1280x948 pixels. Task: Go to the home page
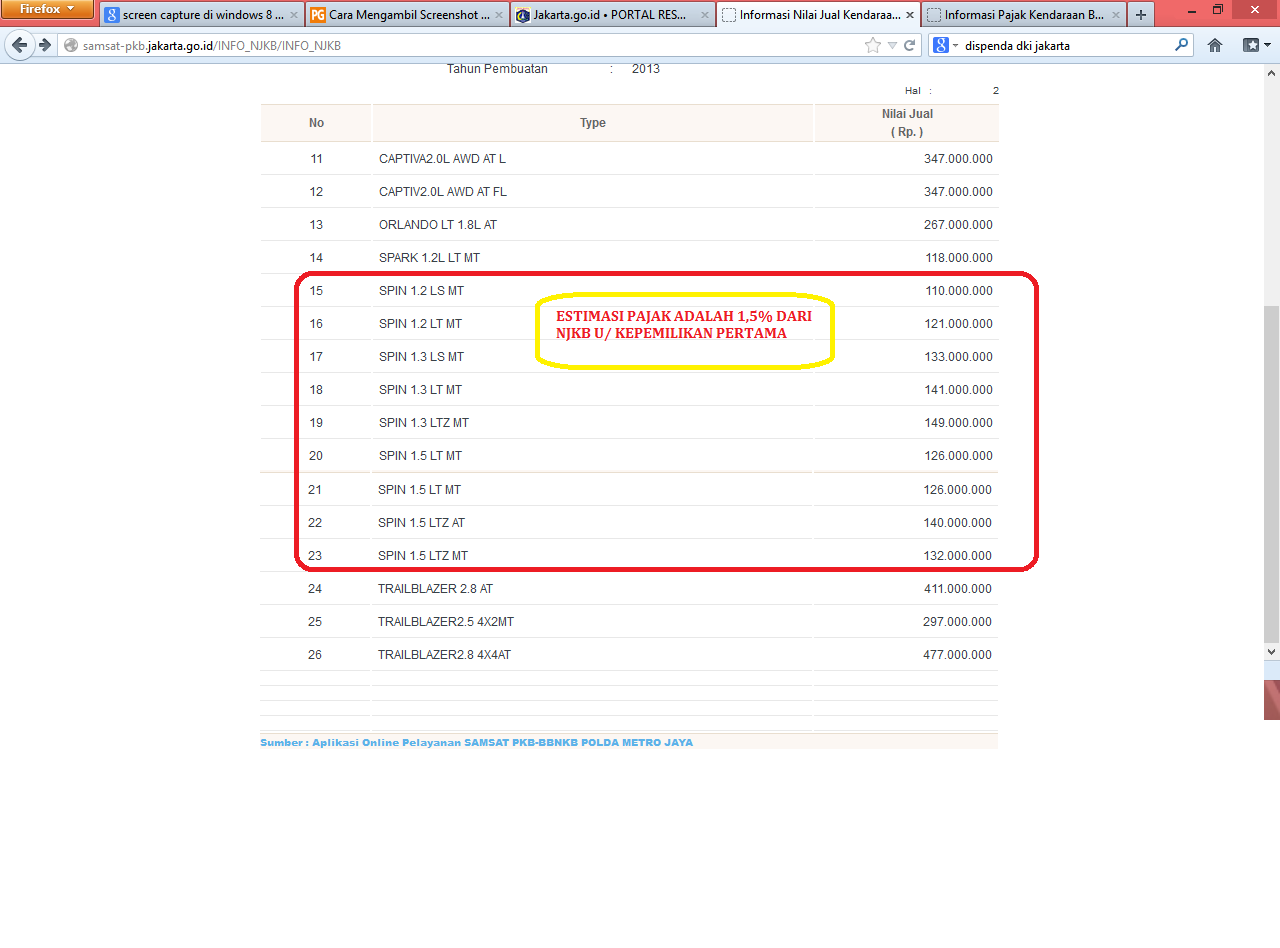point(1215,45)
